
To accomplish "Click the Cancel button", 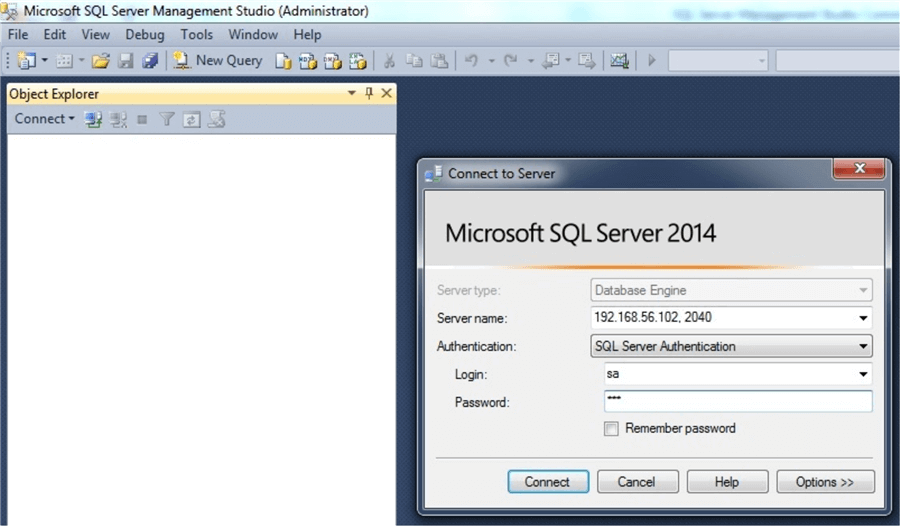I will [x=638, y=482].
